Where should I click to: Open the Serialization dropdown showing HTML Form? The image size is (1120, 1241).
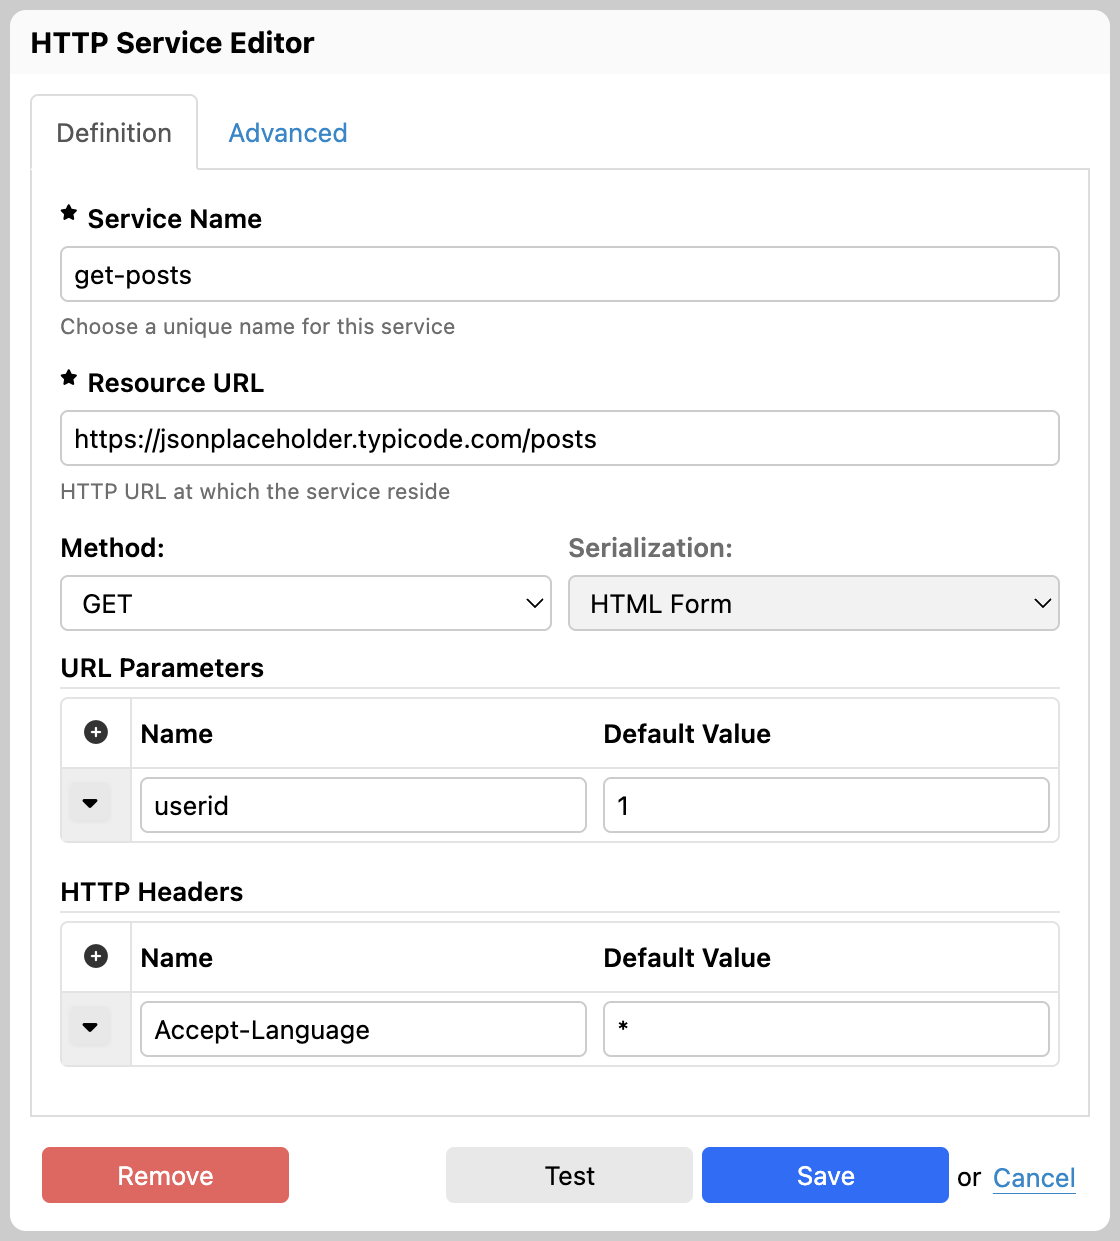coord(813,603)
